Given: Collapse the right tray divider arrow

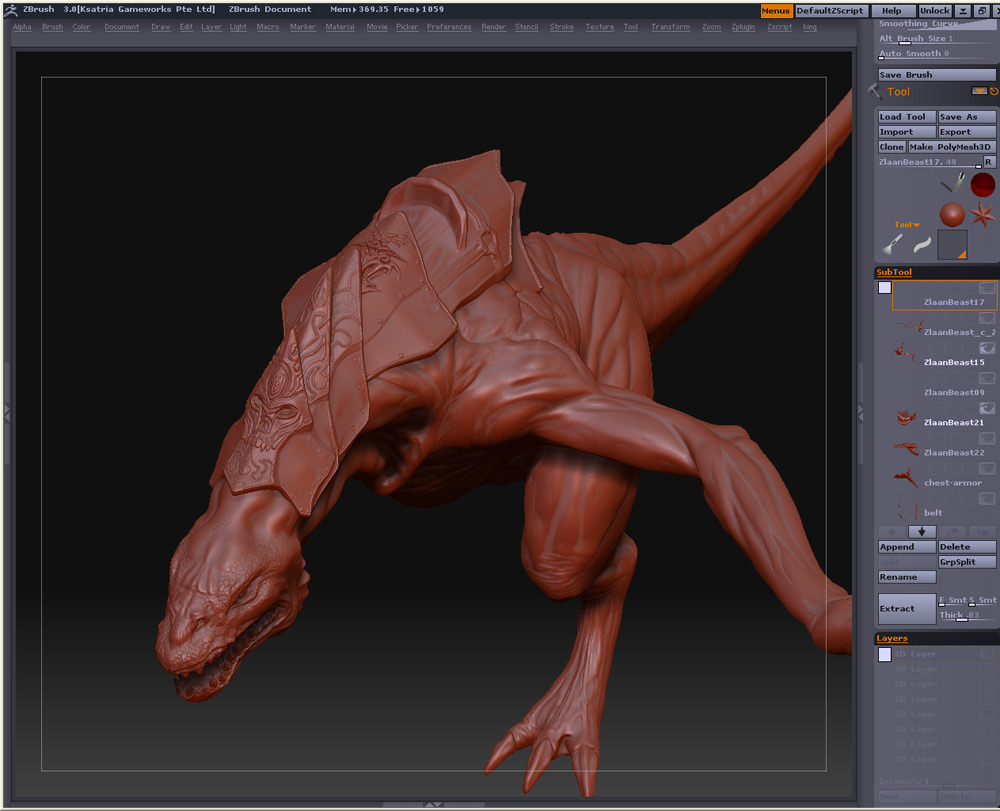Looking at the screenshot, I should pyautogui.click(x=860, y=413).
